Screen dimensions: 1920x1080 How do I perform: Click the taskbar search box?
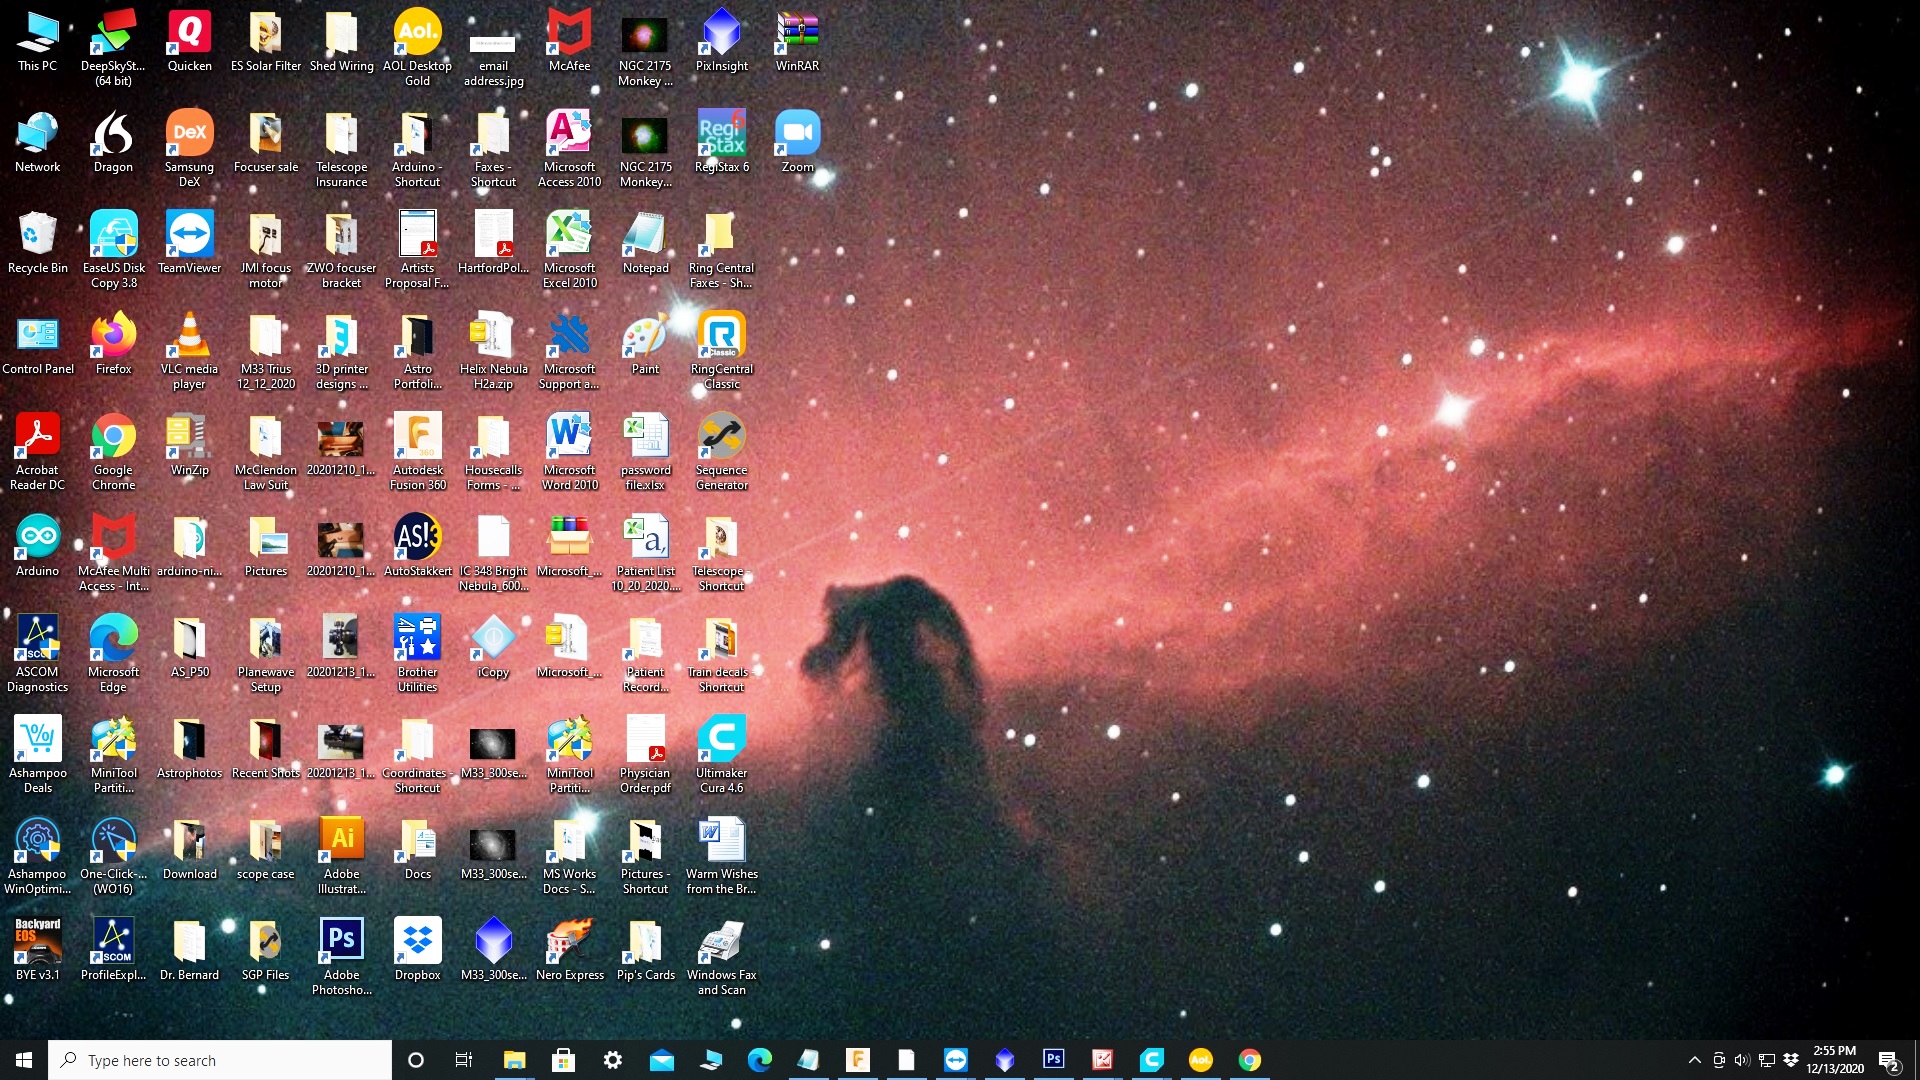[x=220, y=1060]
